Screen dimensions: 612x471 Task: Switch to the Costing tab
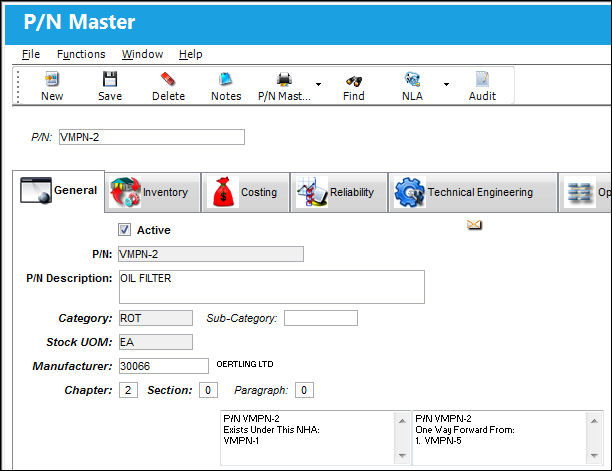246,192
